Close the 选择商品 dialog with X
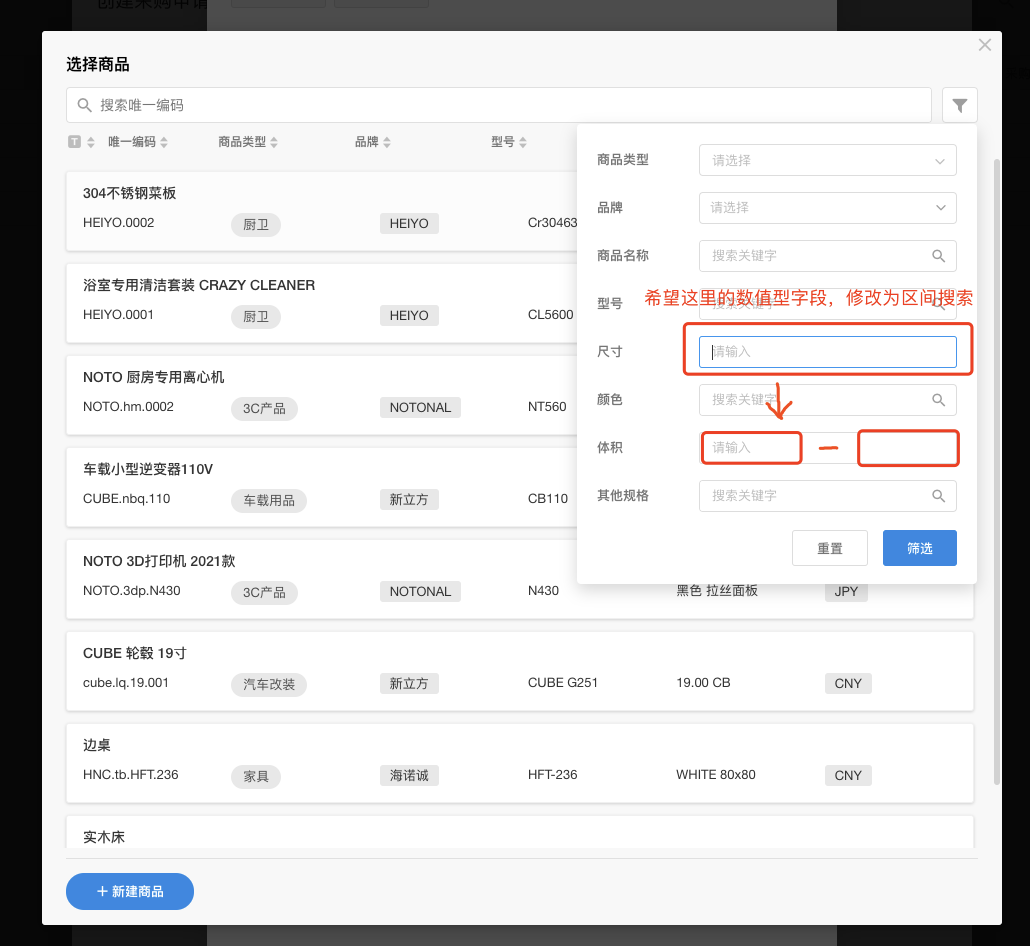The image size is (1030, 946). 985,45
